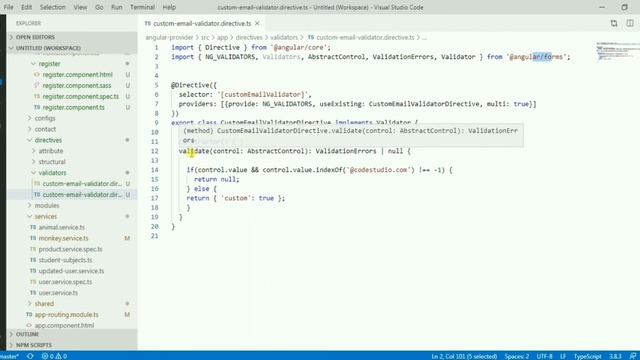
Task: Click the code minimap preview
Action: pyautogui.click(x=616, y=51)
